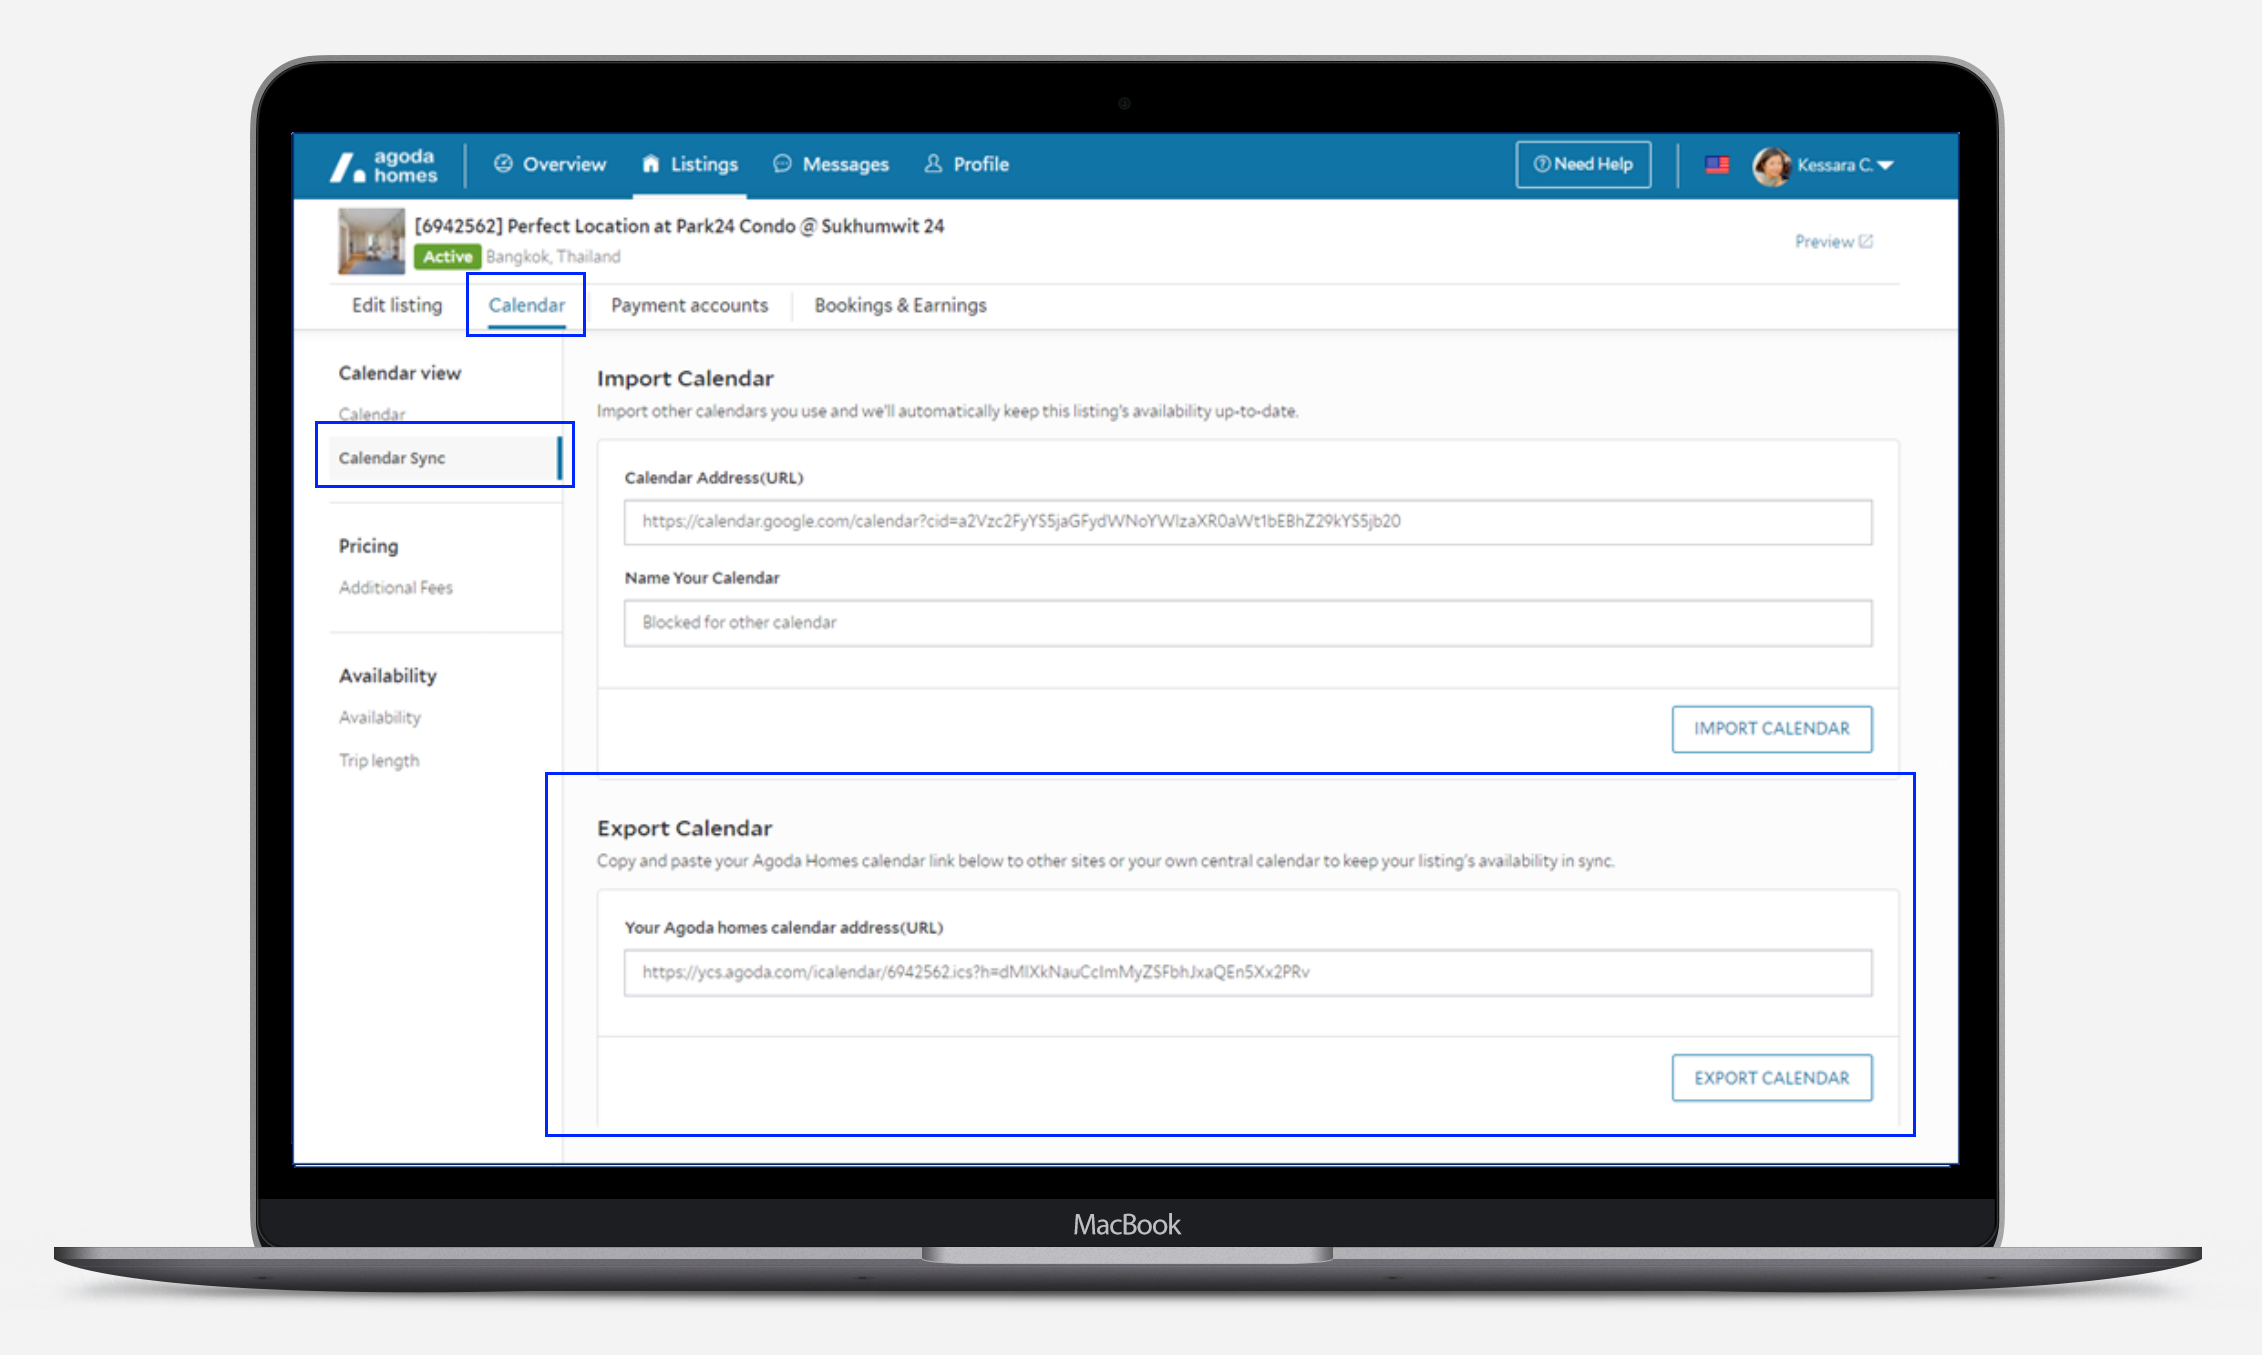Screen dimensions: 2262x1355
Task: Click the Listings house icon
Action: coord(651,164)
